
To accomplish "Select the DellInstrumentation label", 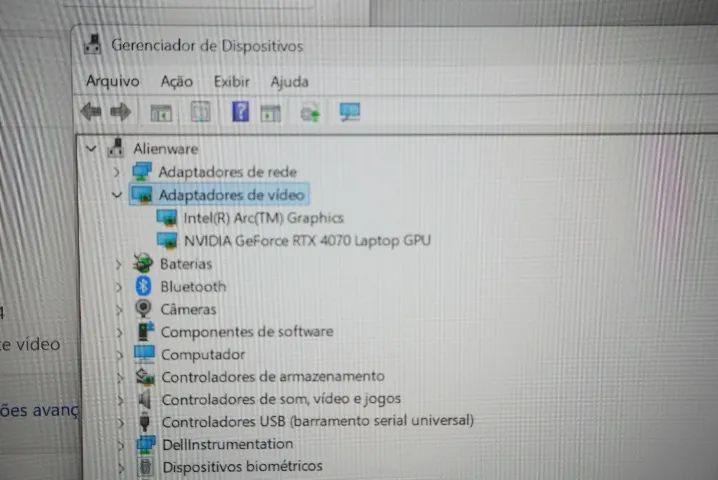I will [228, 444].
